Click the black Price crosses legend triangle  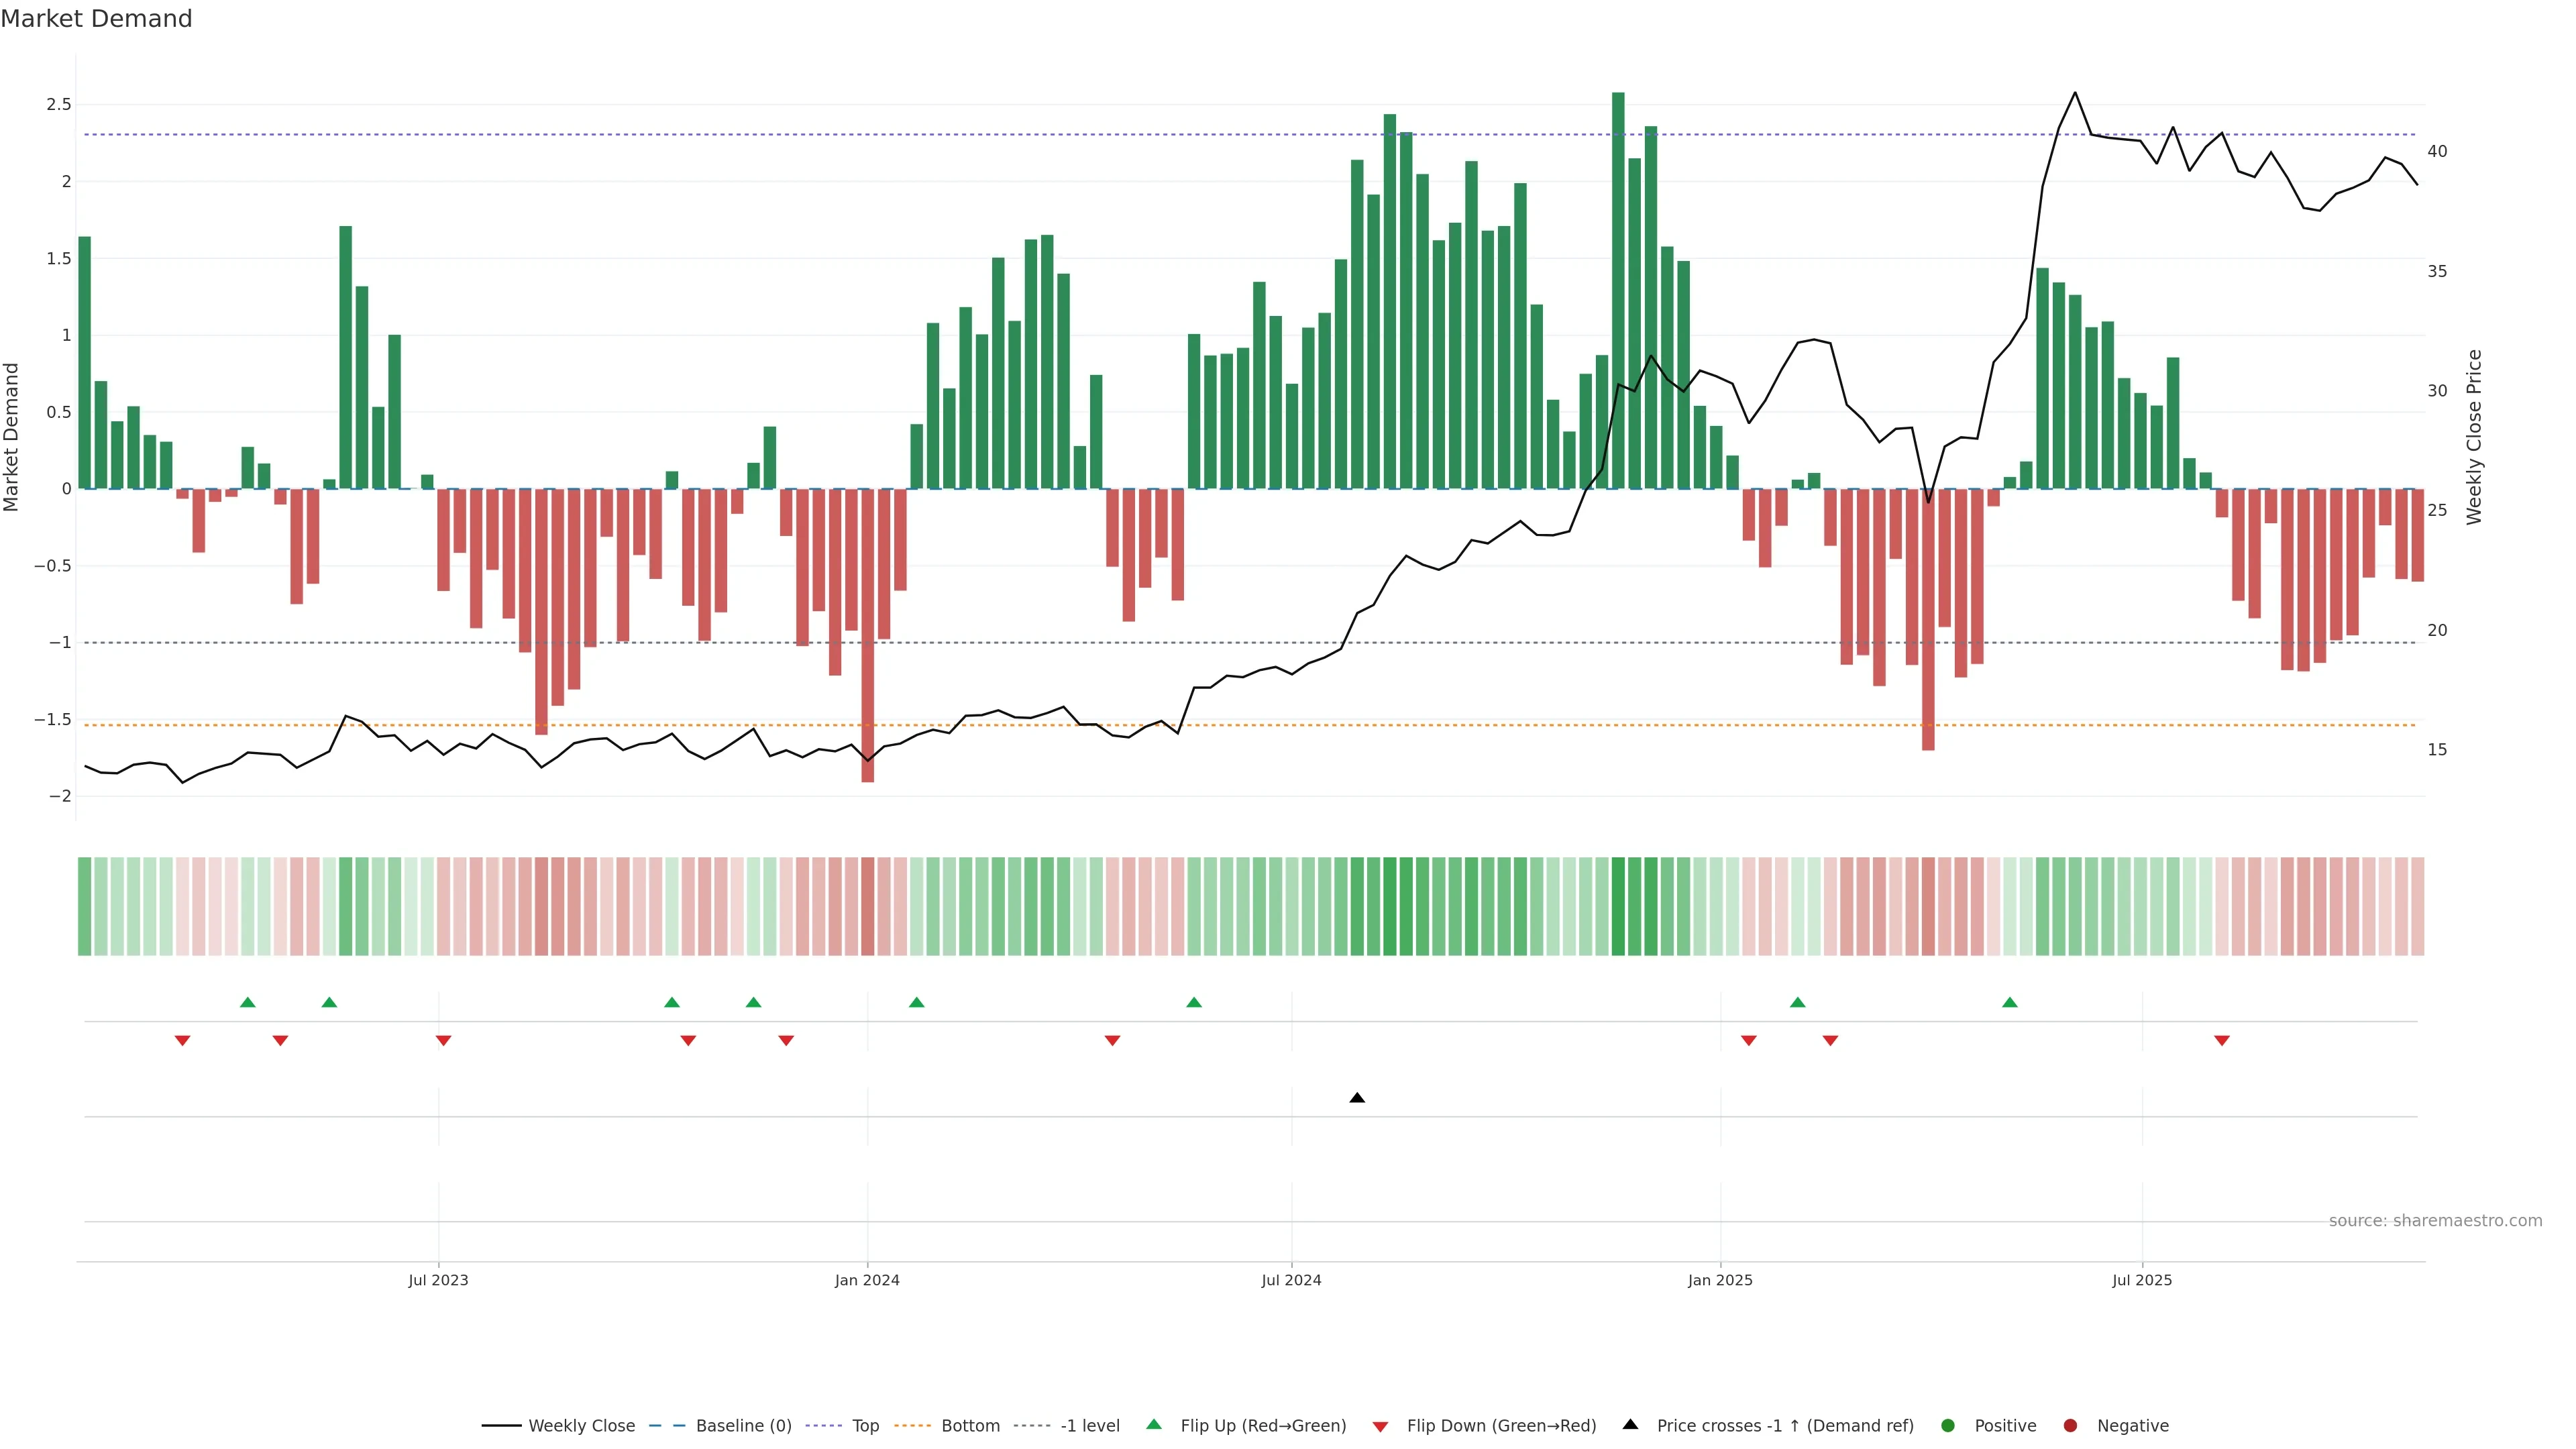pyautogui.click(x=1630, y=1424)
